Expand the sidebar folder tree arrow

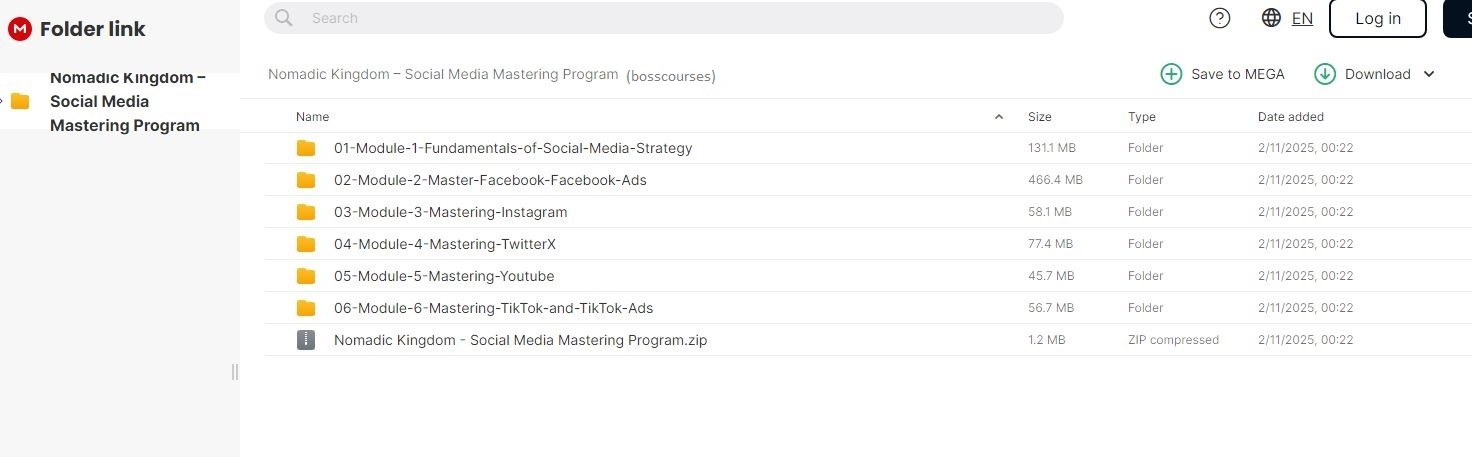point(3,101)
